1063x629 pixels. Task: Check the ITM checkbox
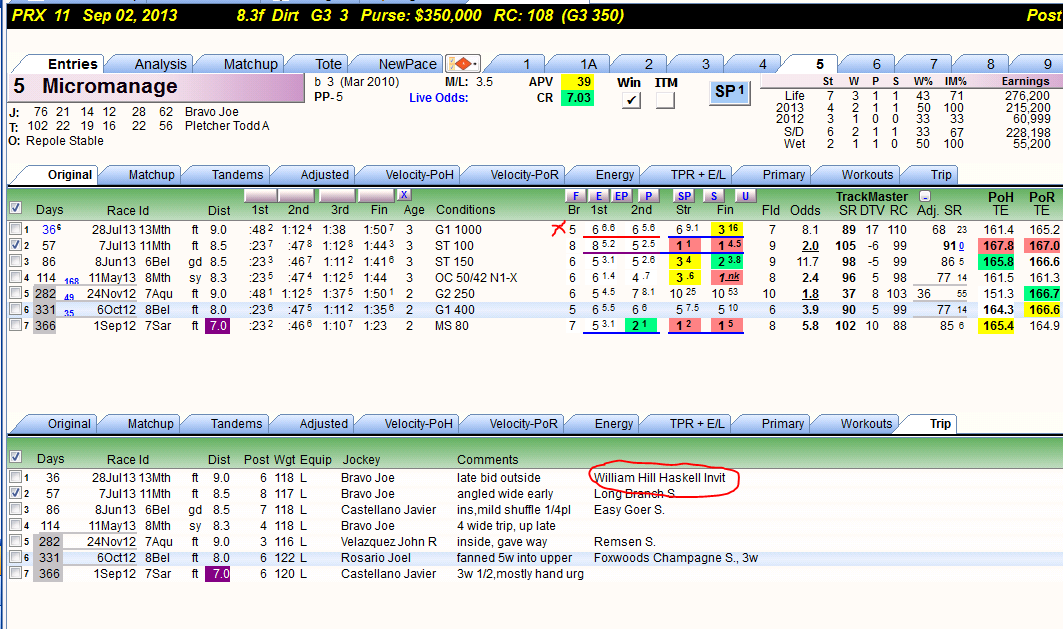click(665, 100)
